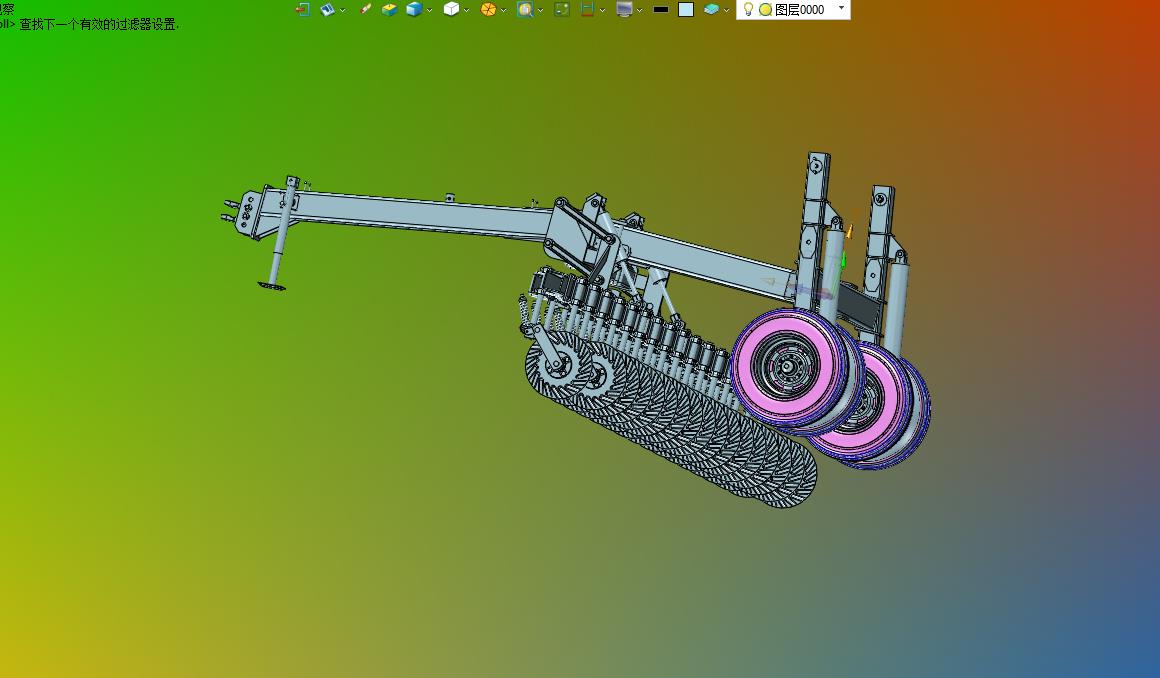
Task: Select the red brush paint tool
Action: 365,10
